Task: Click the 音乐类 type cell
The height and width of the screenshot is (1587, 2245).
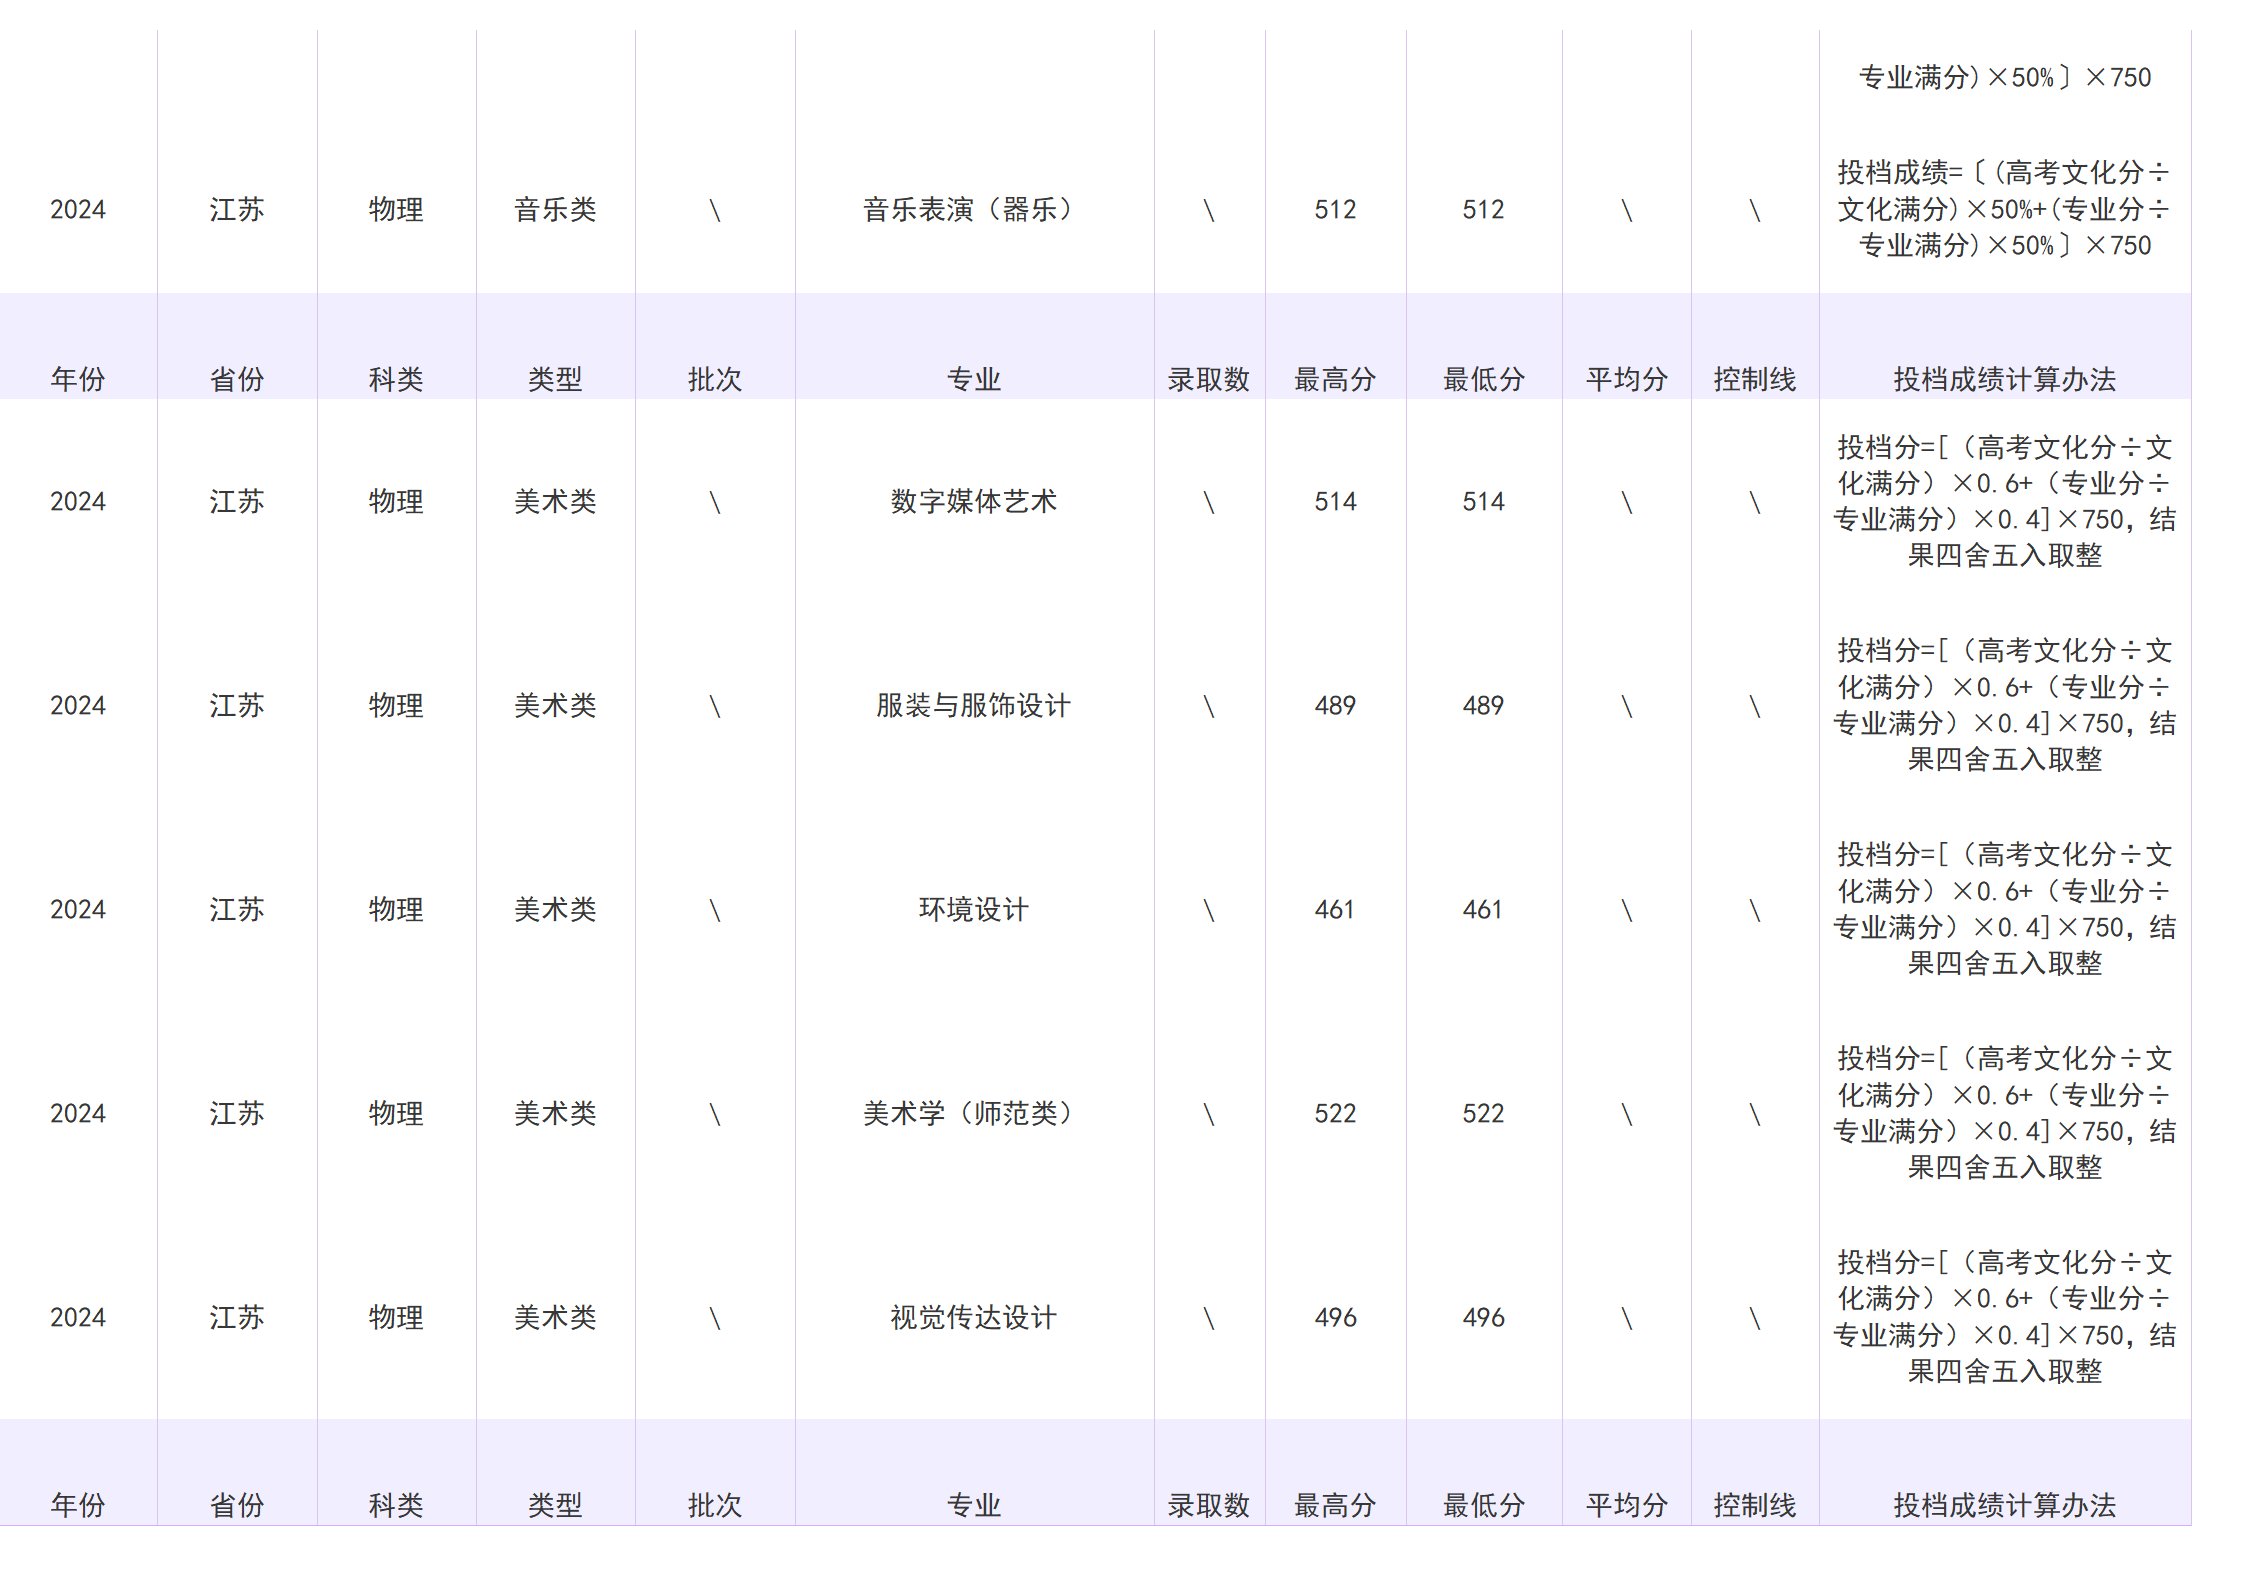Action: (x=555, y=210)
